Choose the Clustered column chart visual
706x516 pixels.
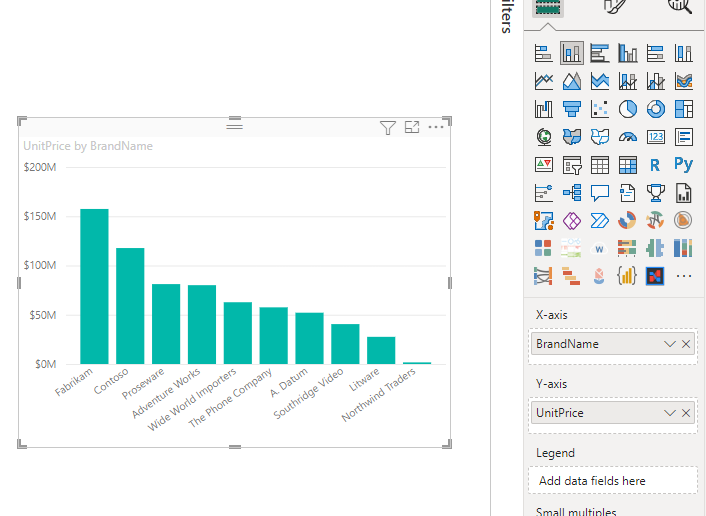click(628, 53)
